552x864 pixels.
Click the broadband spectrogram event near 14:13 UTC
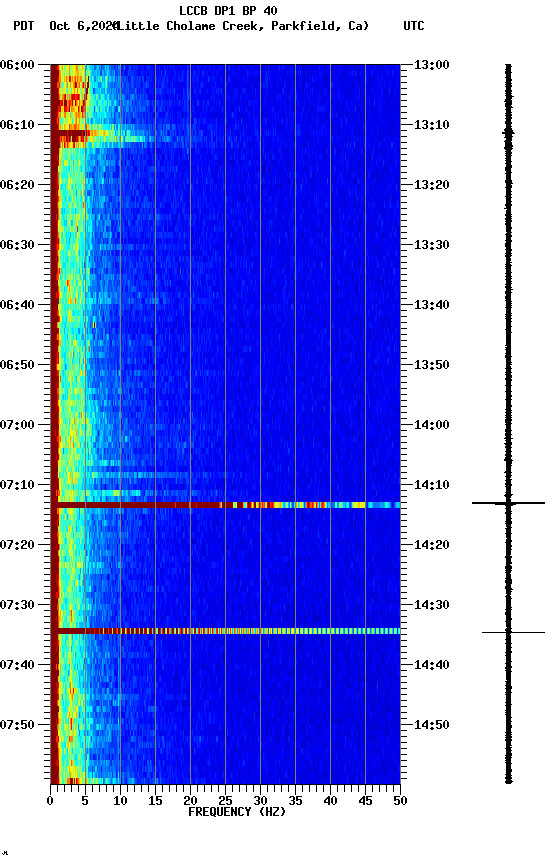point(225,505)
